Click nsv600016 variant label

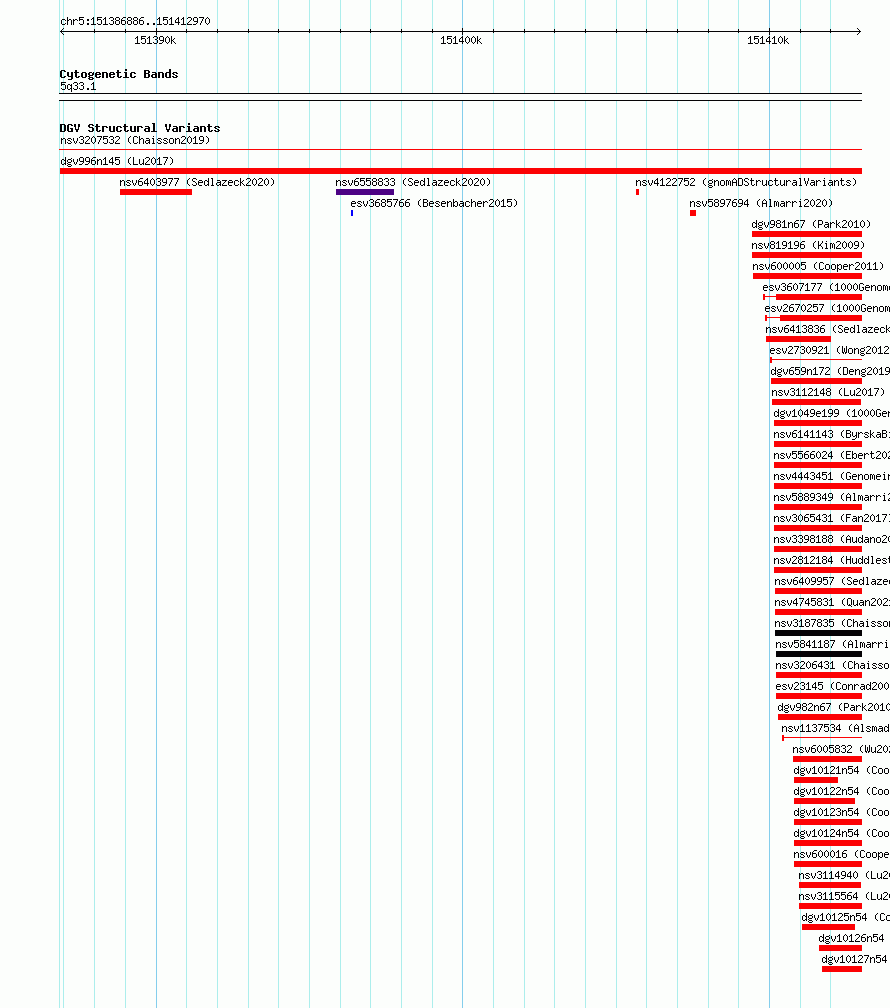click(x=842, y=855)
